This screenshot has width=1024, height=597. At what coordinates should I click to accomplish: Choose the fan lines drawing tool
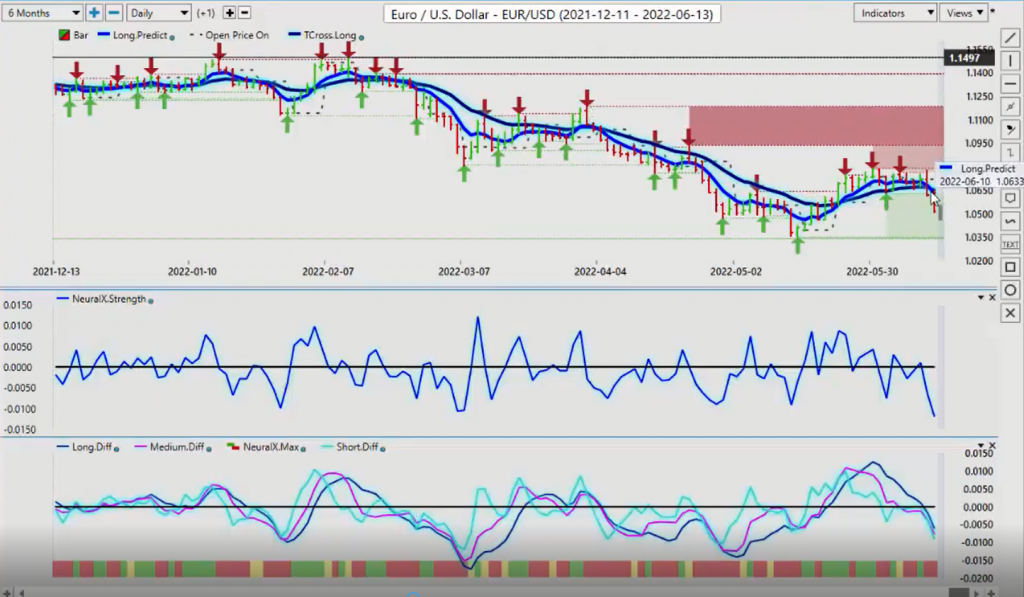pyautogui.click(x=1010, y=129)
